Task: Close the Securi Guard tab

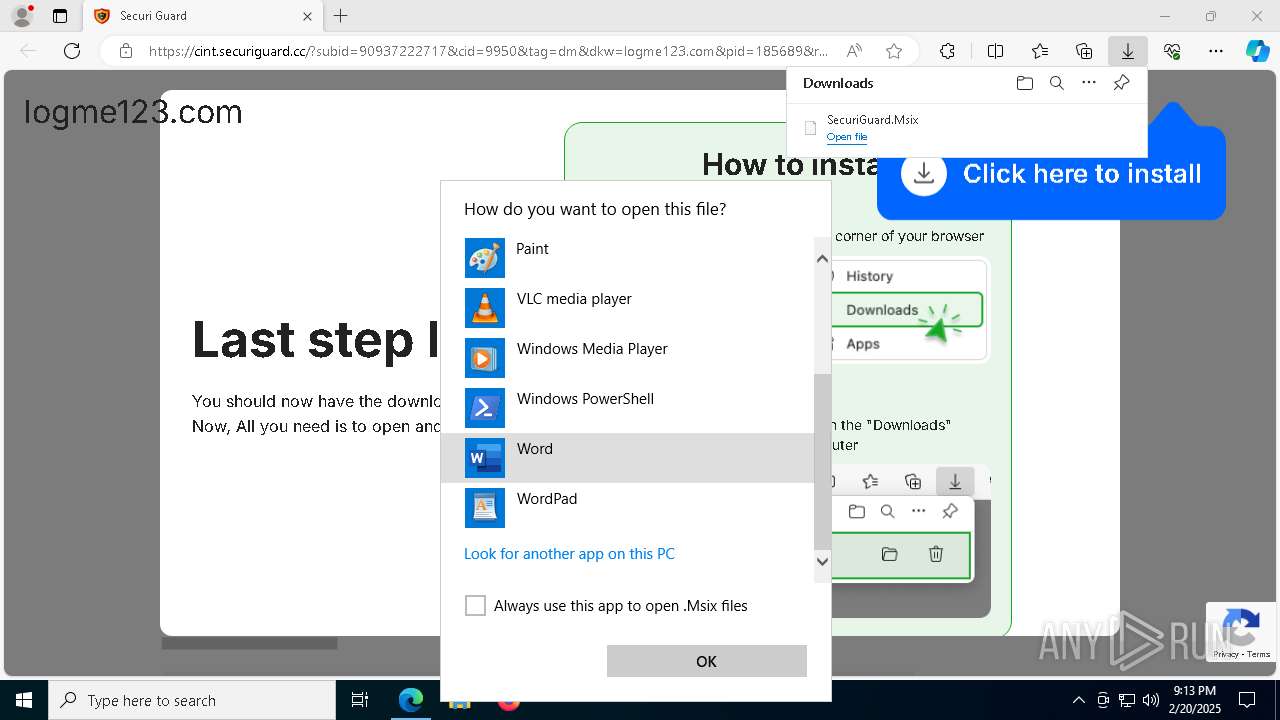Action: click(x=308, y=16)
